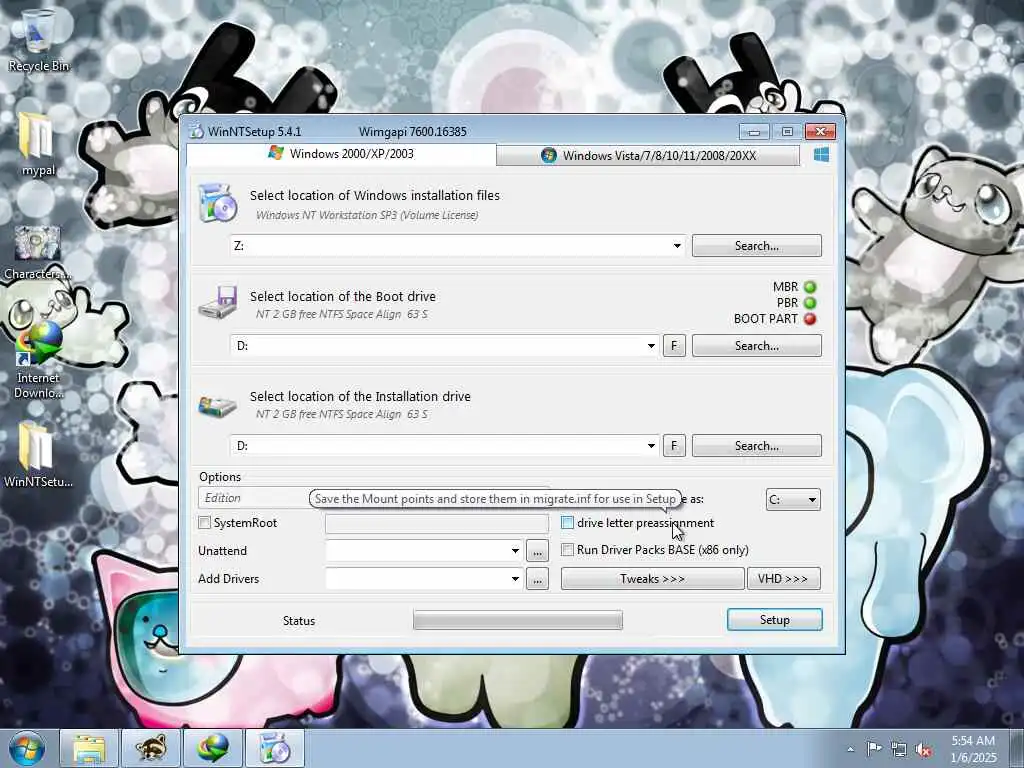
Task: Click the Show desktop strip
Action: [1017, 748]
